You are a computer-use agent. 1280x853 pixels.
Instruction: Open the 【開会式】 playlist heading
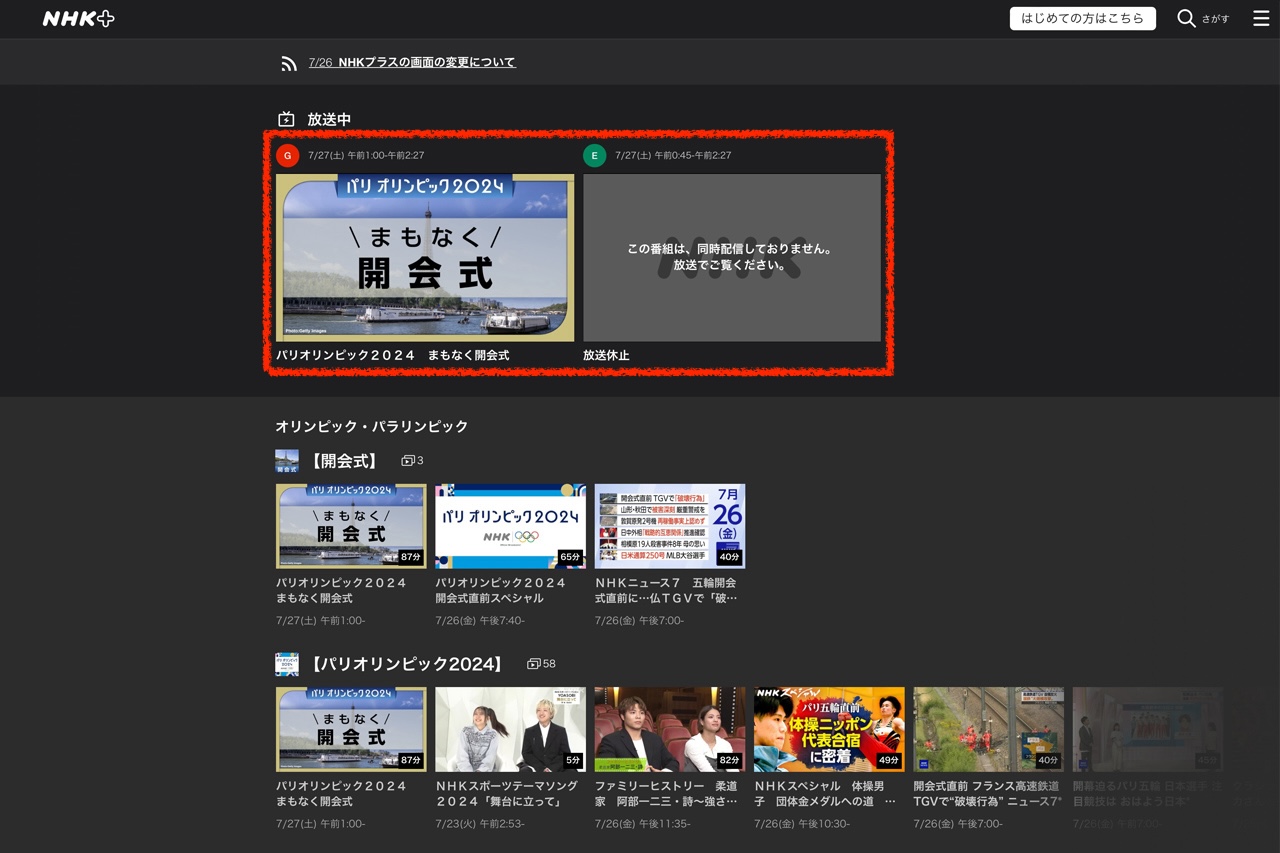pos(344,461)
